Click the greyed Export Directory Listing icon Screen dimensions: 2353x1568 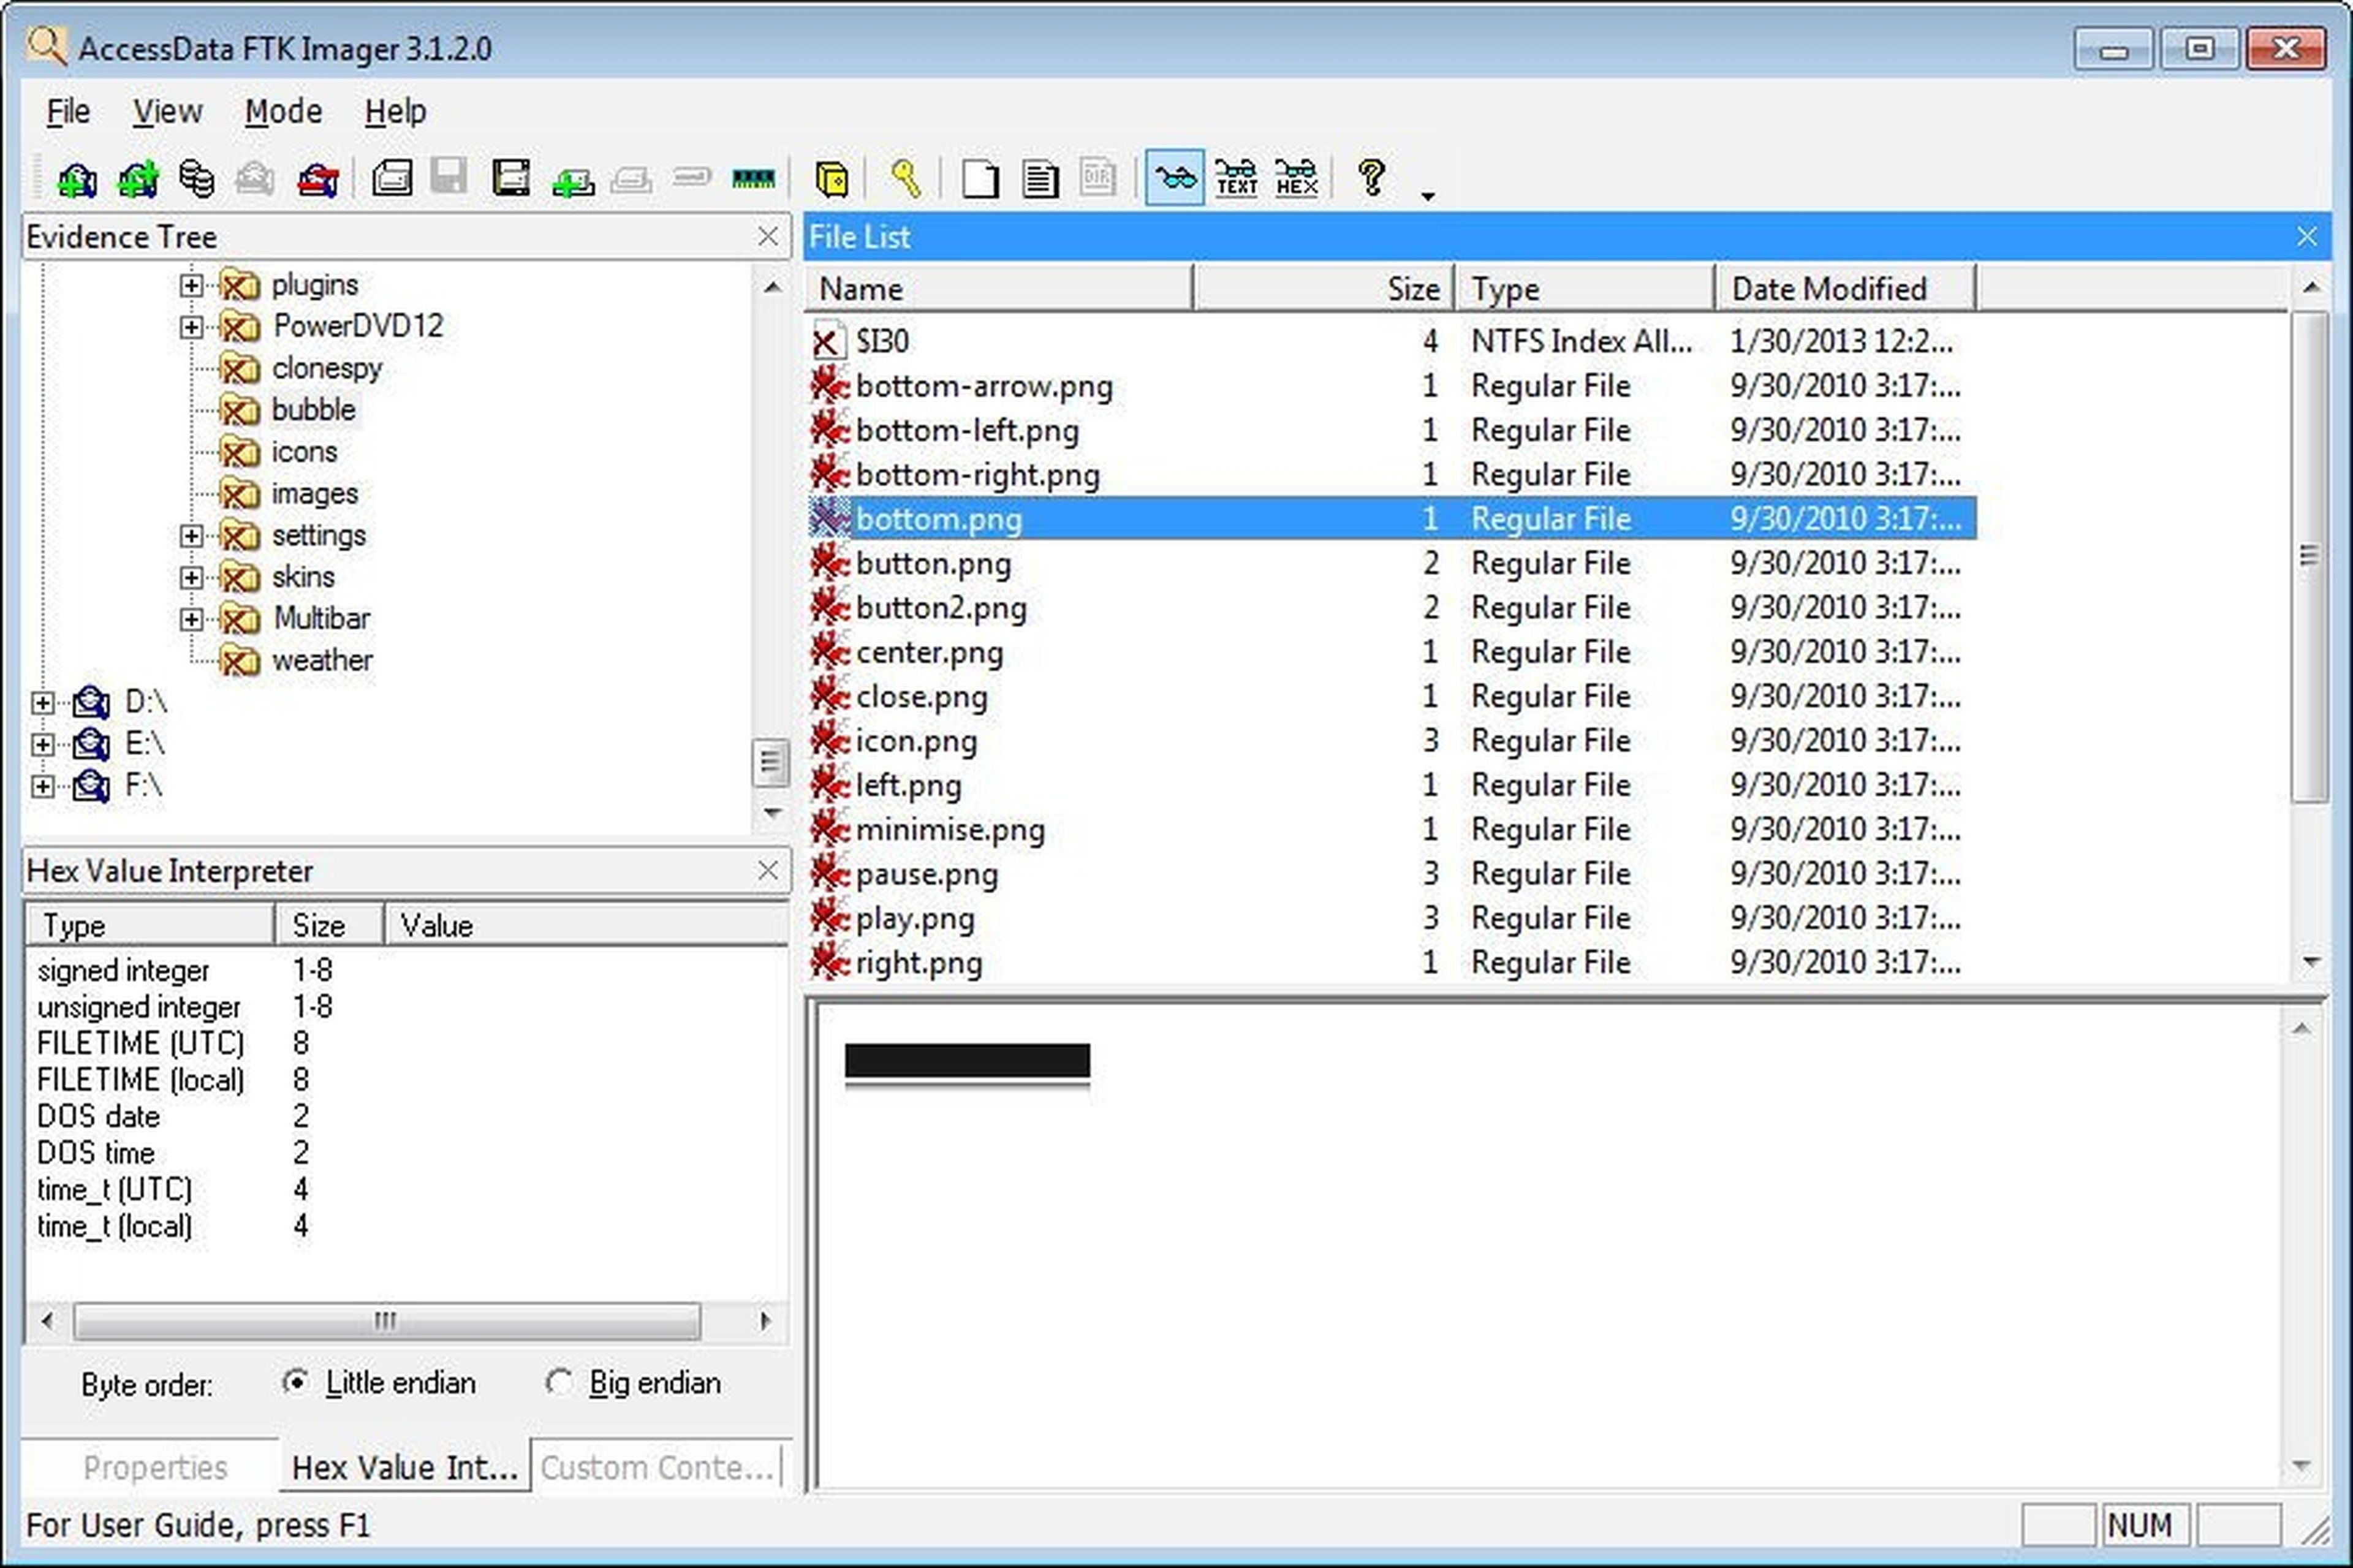(1098, 177)
